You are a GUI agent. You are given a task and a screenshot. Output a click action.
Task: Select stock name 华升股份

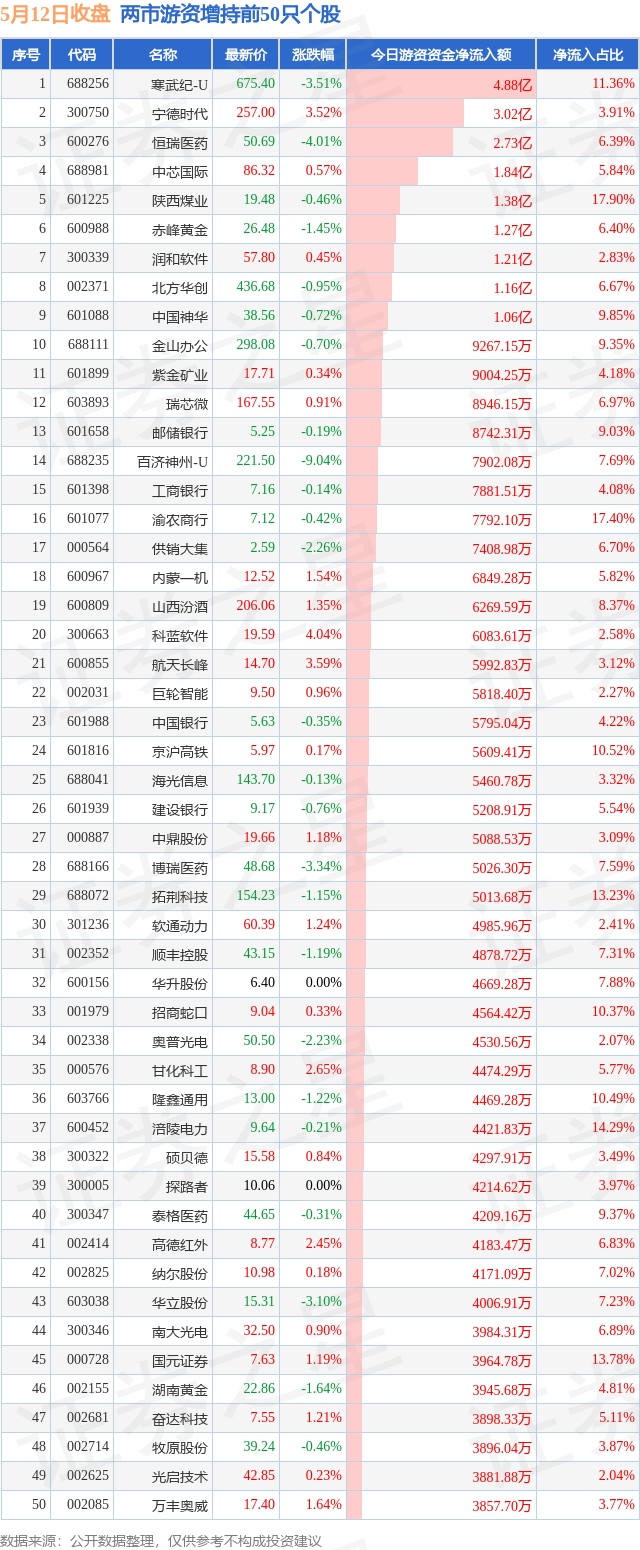click(179, 983)
